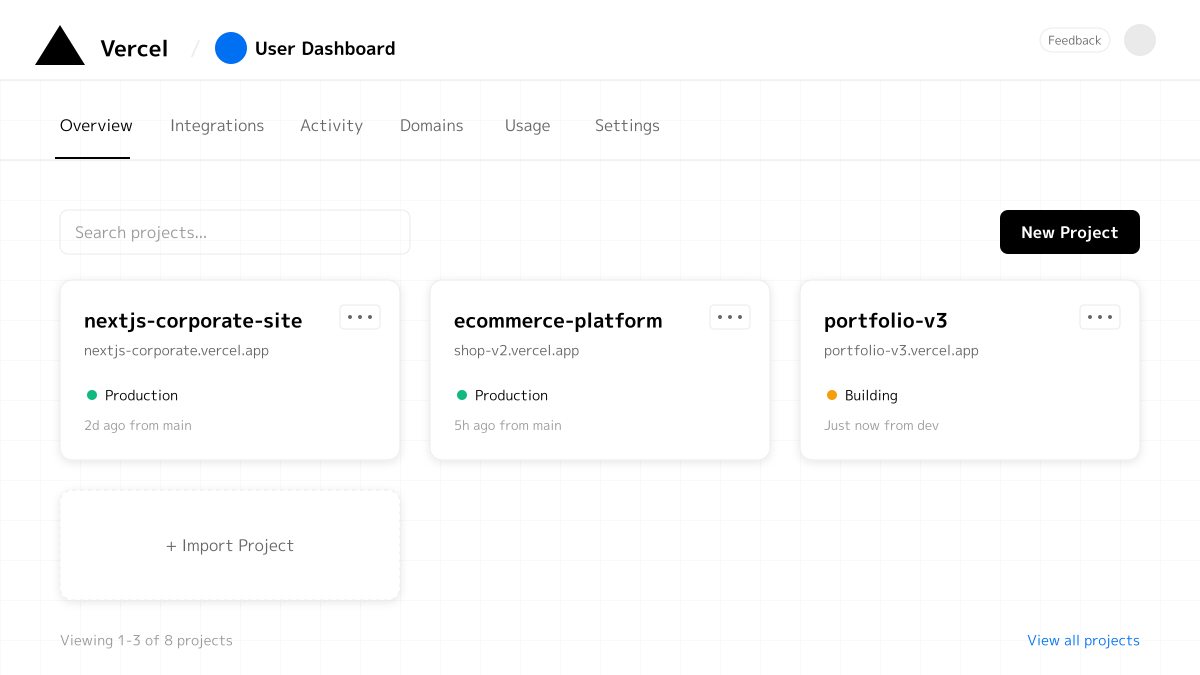The width and height of the screenshot is (1200, 675).
Task: Click the blue User Dashboard avatar circle
Action: [x=231, y=48]
